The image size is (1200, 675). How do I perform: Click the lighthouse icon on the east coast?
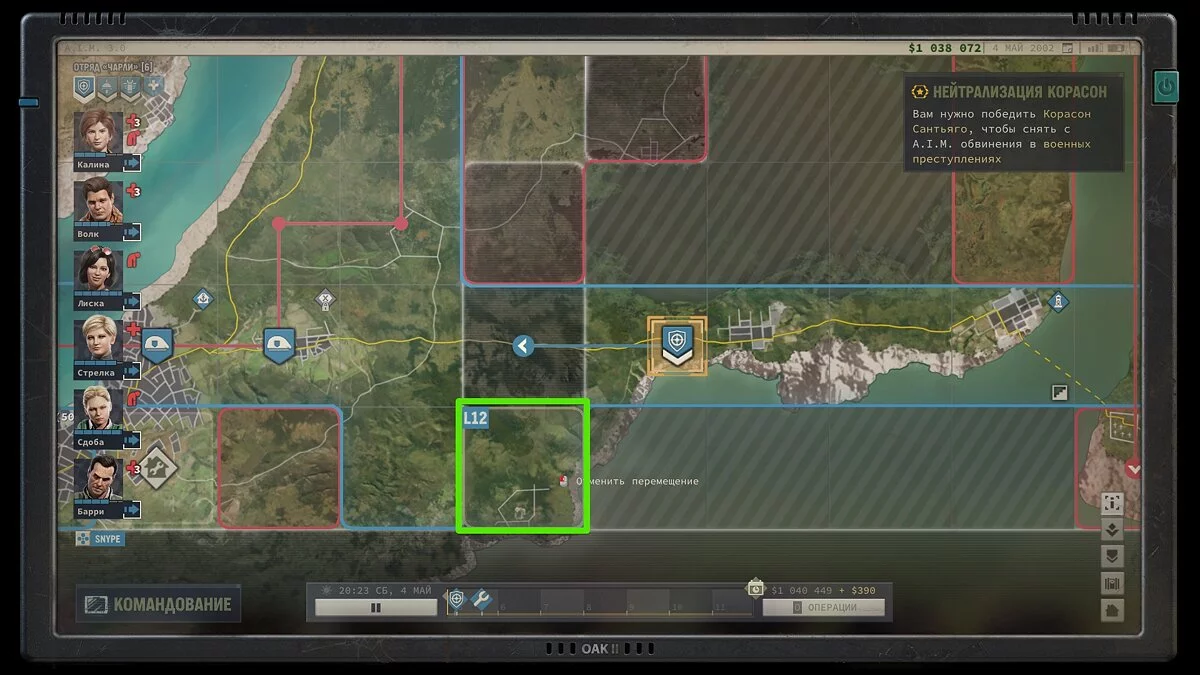1057,300
